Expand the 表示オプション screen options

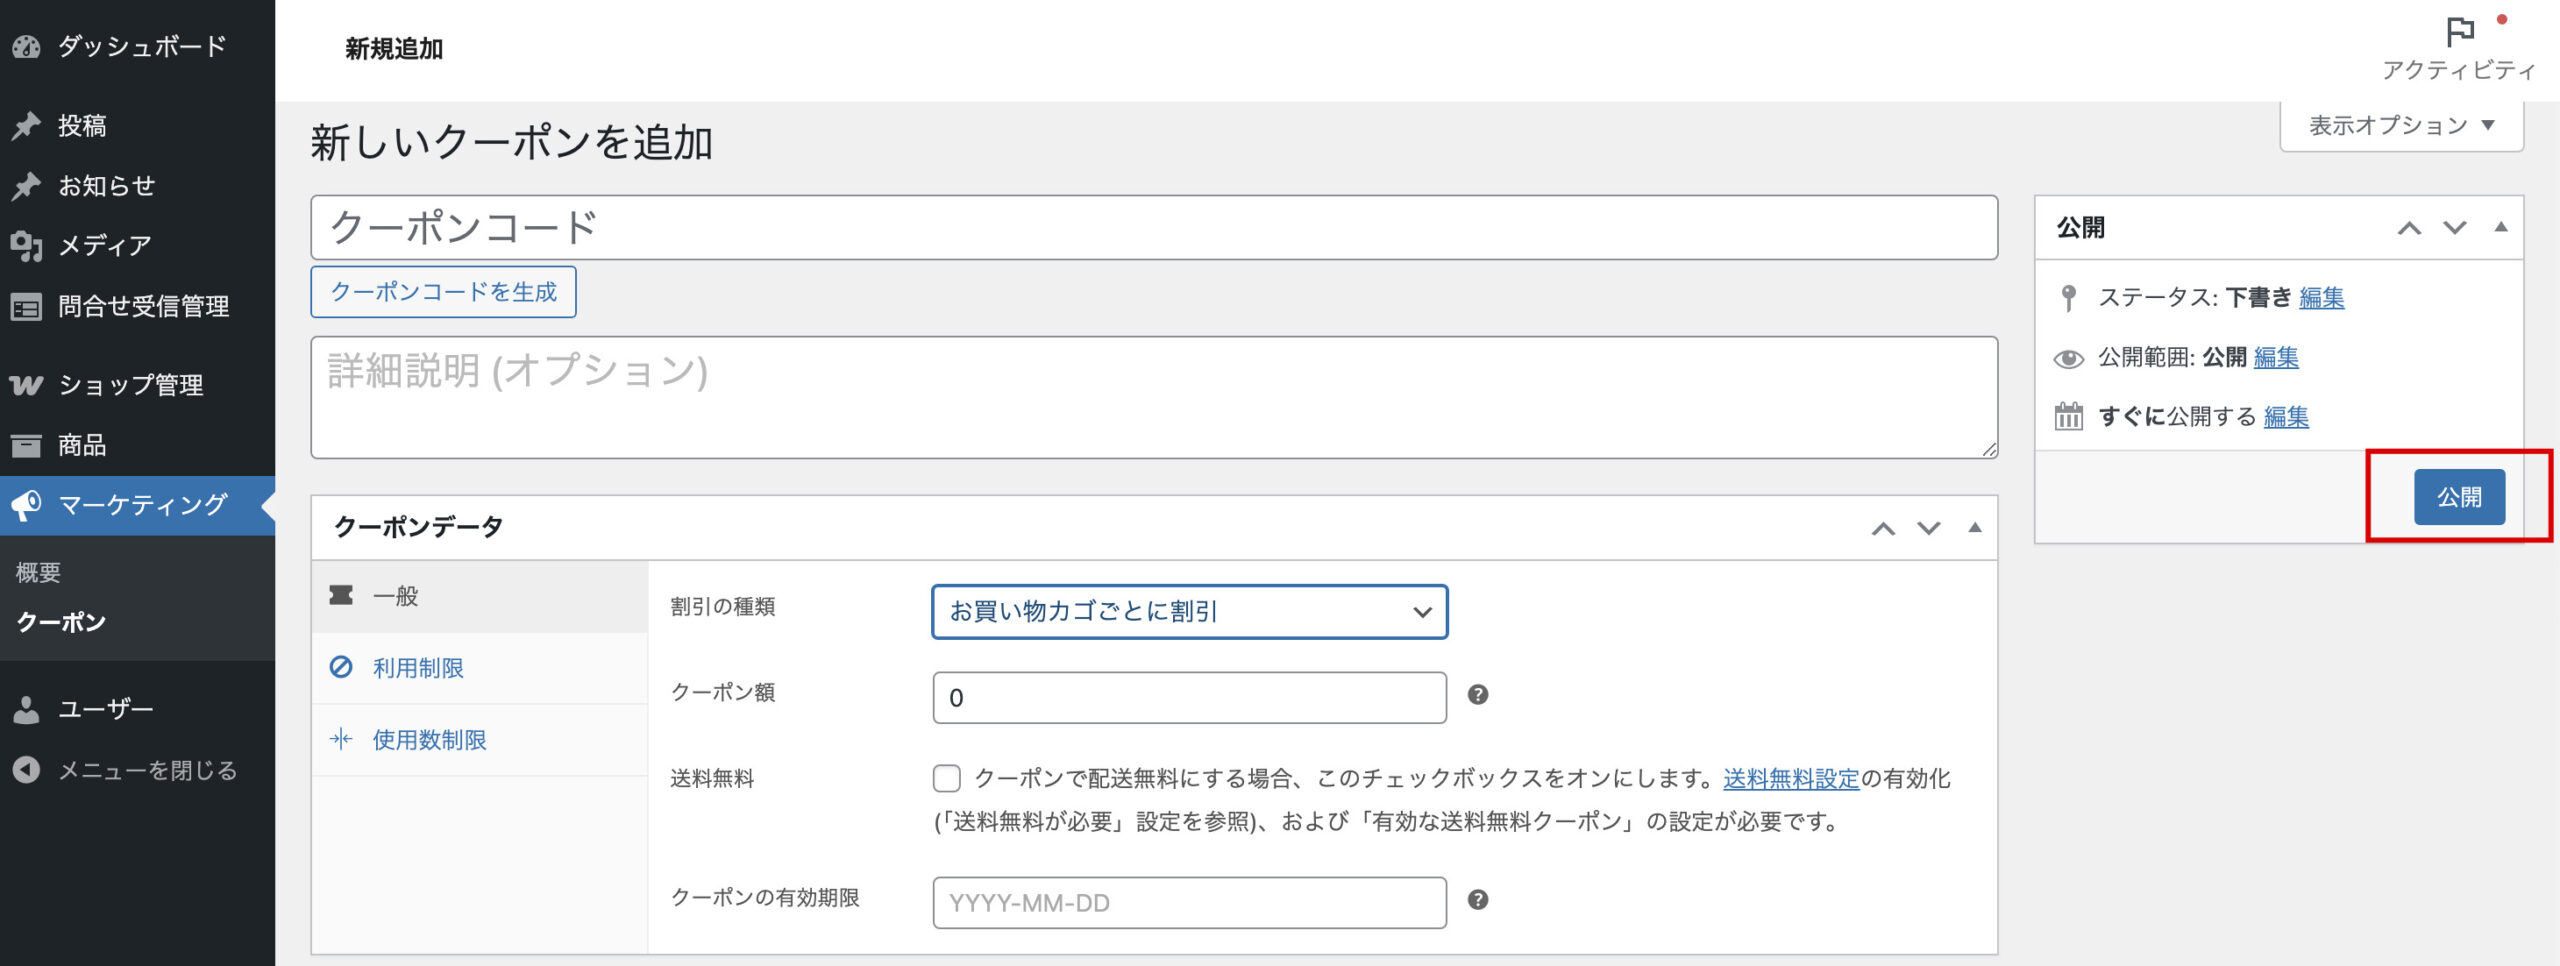[2400, 126]
